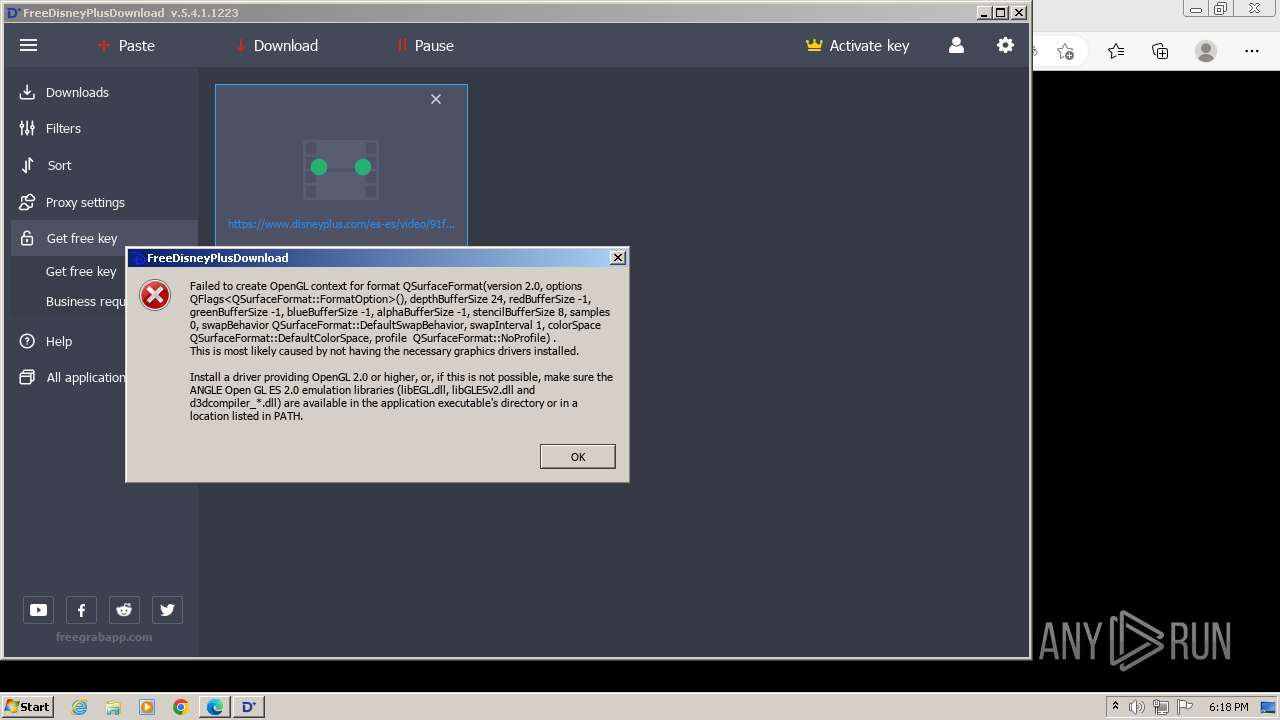Open Google Chrome from taskbar
Screen dimensions: 1280x720
[181, 707]
